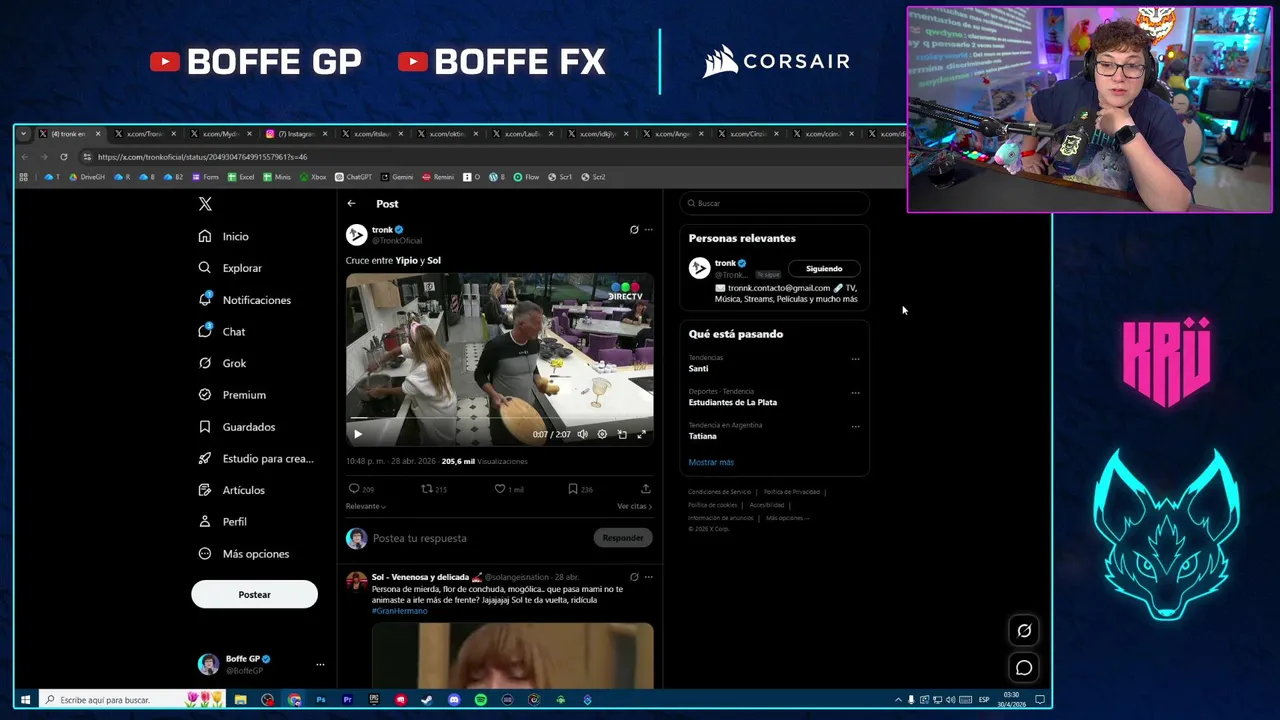Toggle picture-in-picture on the video

[622, 434]
